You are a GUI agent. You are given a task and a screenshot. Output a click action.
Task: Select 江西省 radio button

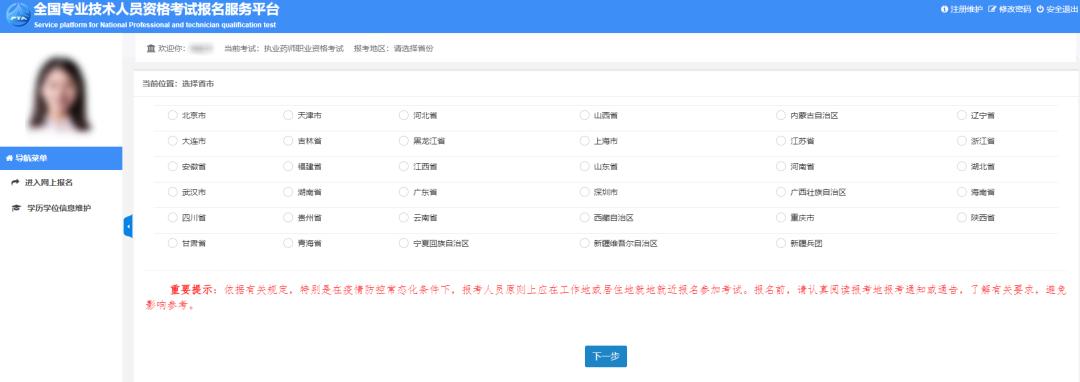[x=404, y=166]
